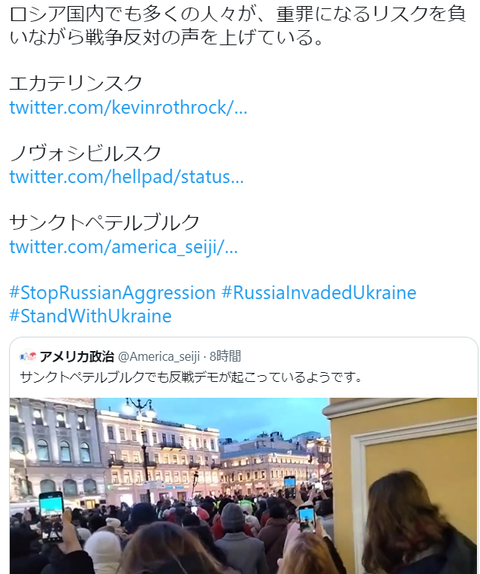This screenshot has height=574, width=480.
Task: Click the ノヴォシビルスク city label
Action: (x=85, y=153)
